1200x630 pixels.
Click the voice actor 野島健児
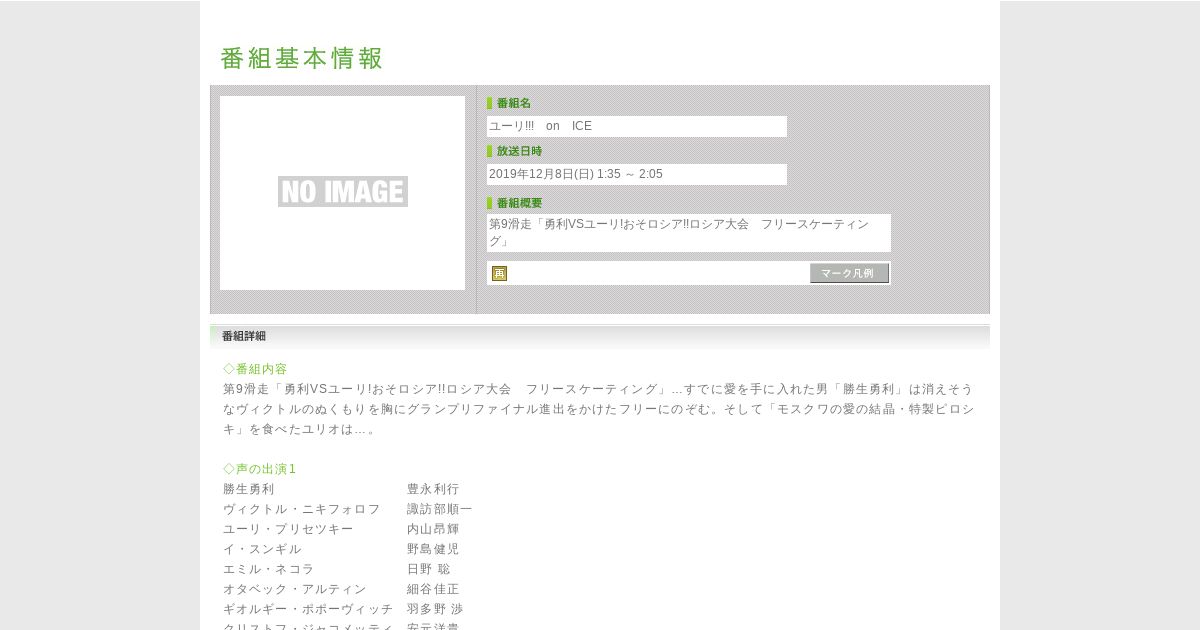tap(433, 549)
